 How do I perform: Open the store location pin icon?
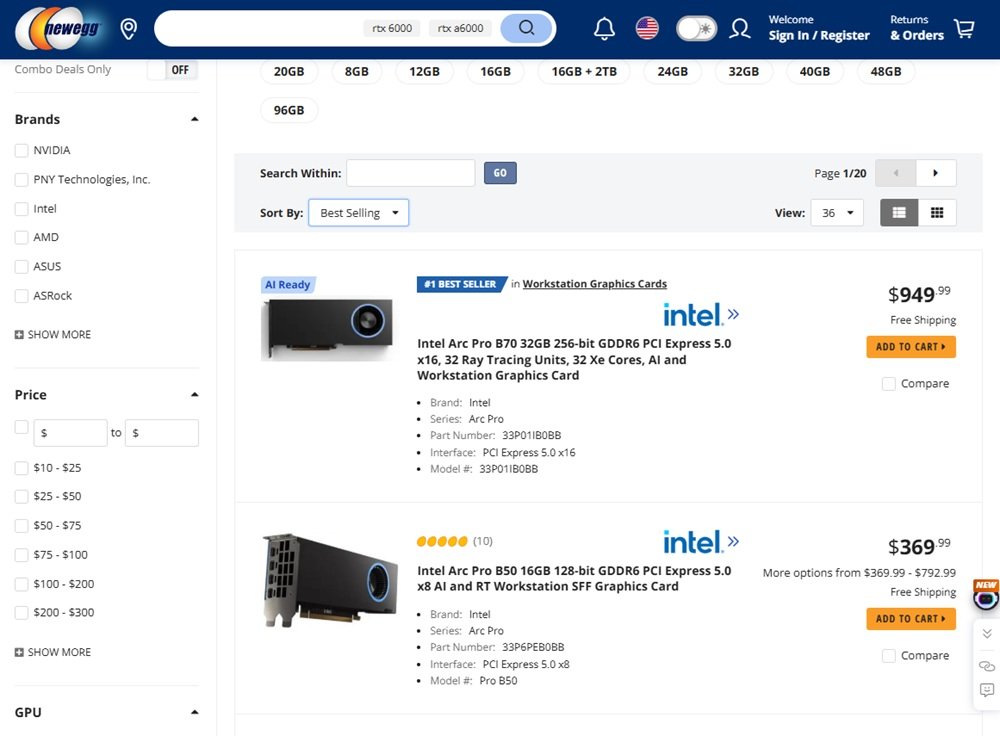(129, 29)
